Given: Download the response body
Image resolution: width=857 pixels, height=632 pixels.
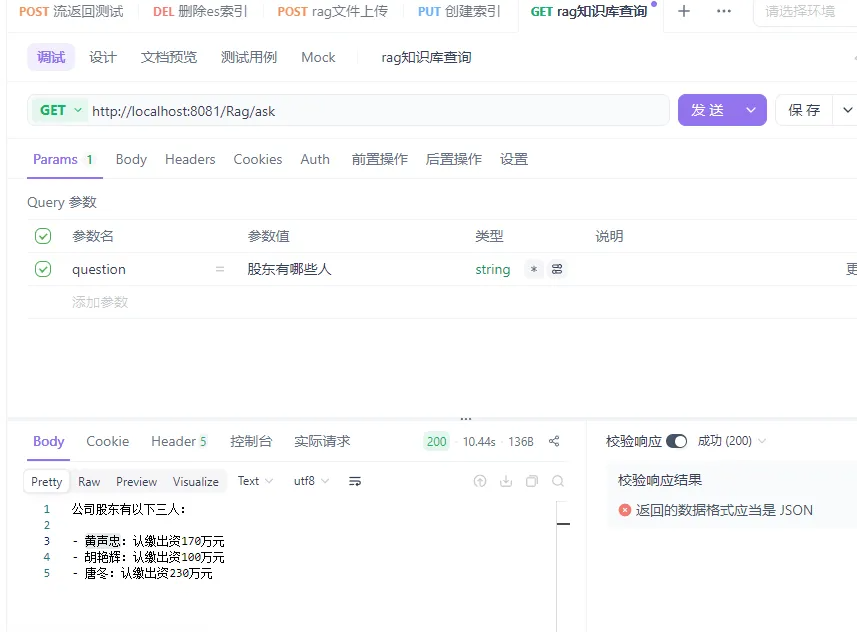Looking at the screenshot, I should coord(506,481).
